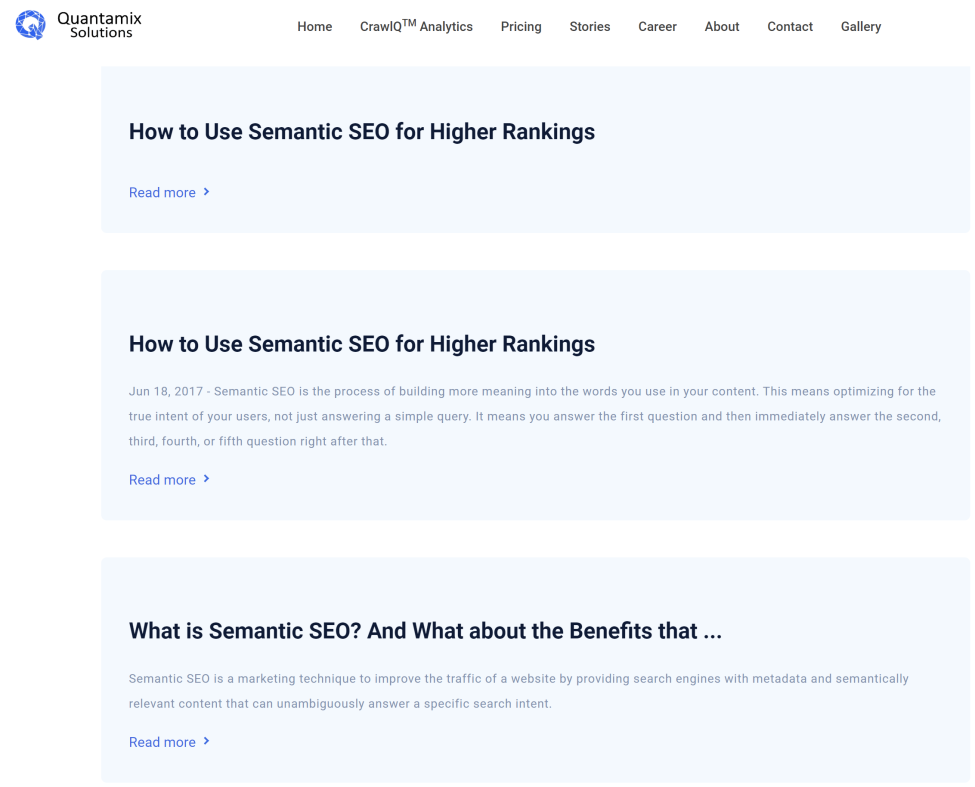Click the Quantamix Solutions logo icon
975x787 pixels.
click(30, 25)
